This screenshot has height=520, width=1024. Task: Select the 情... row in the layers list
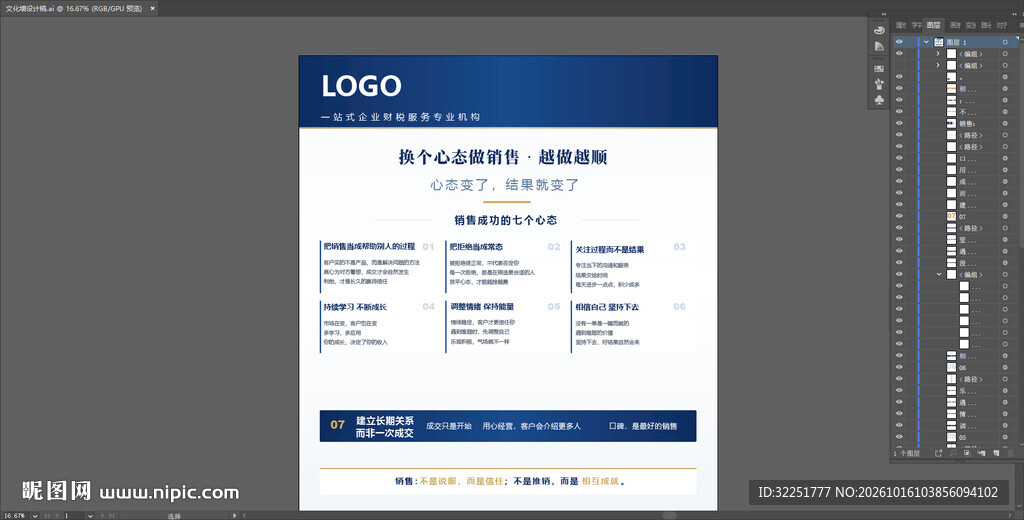pos(955,414)
